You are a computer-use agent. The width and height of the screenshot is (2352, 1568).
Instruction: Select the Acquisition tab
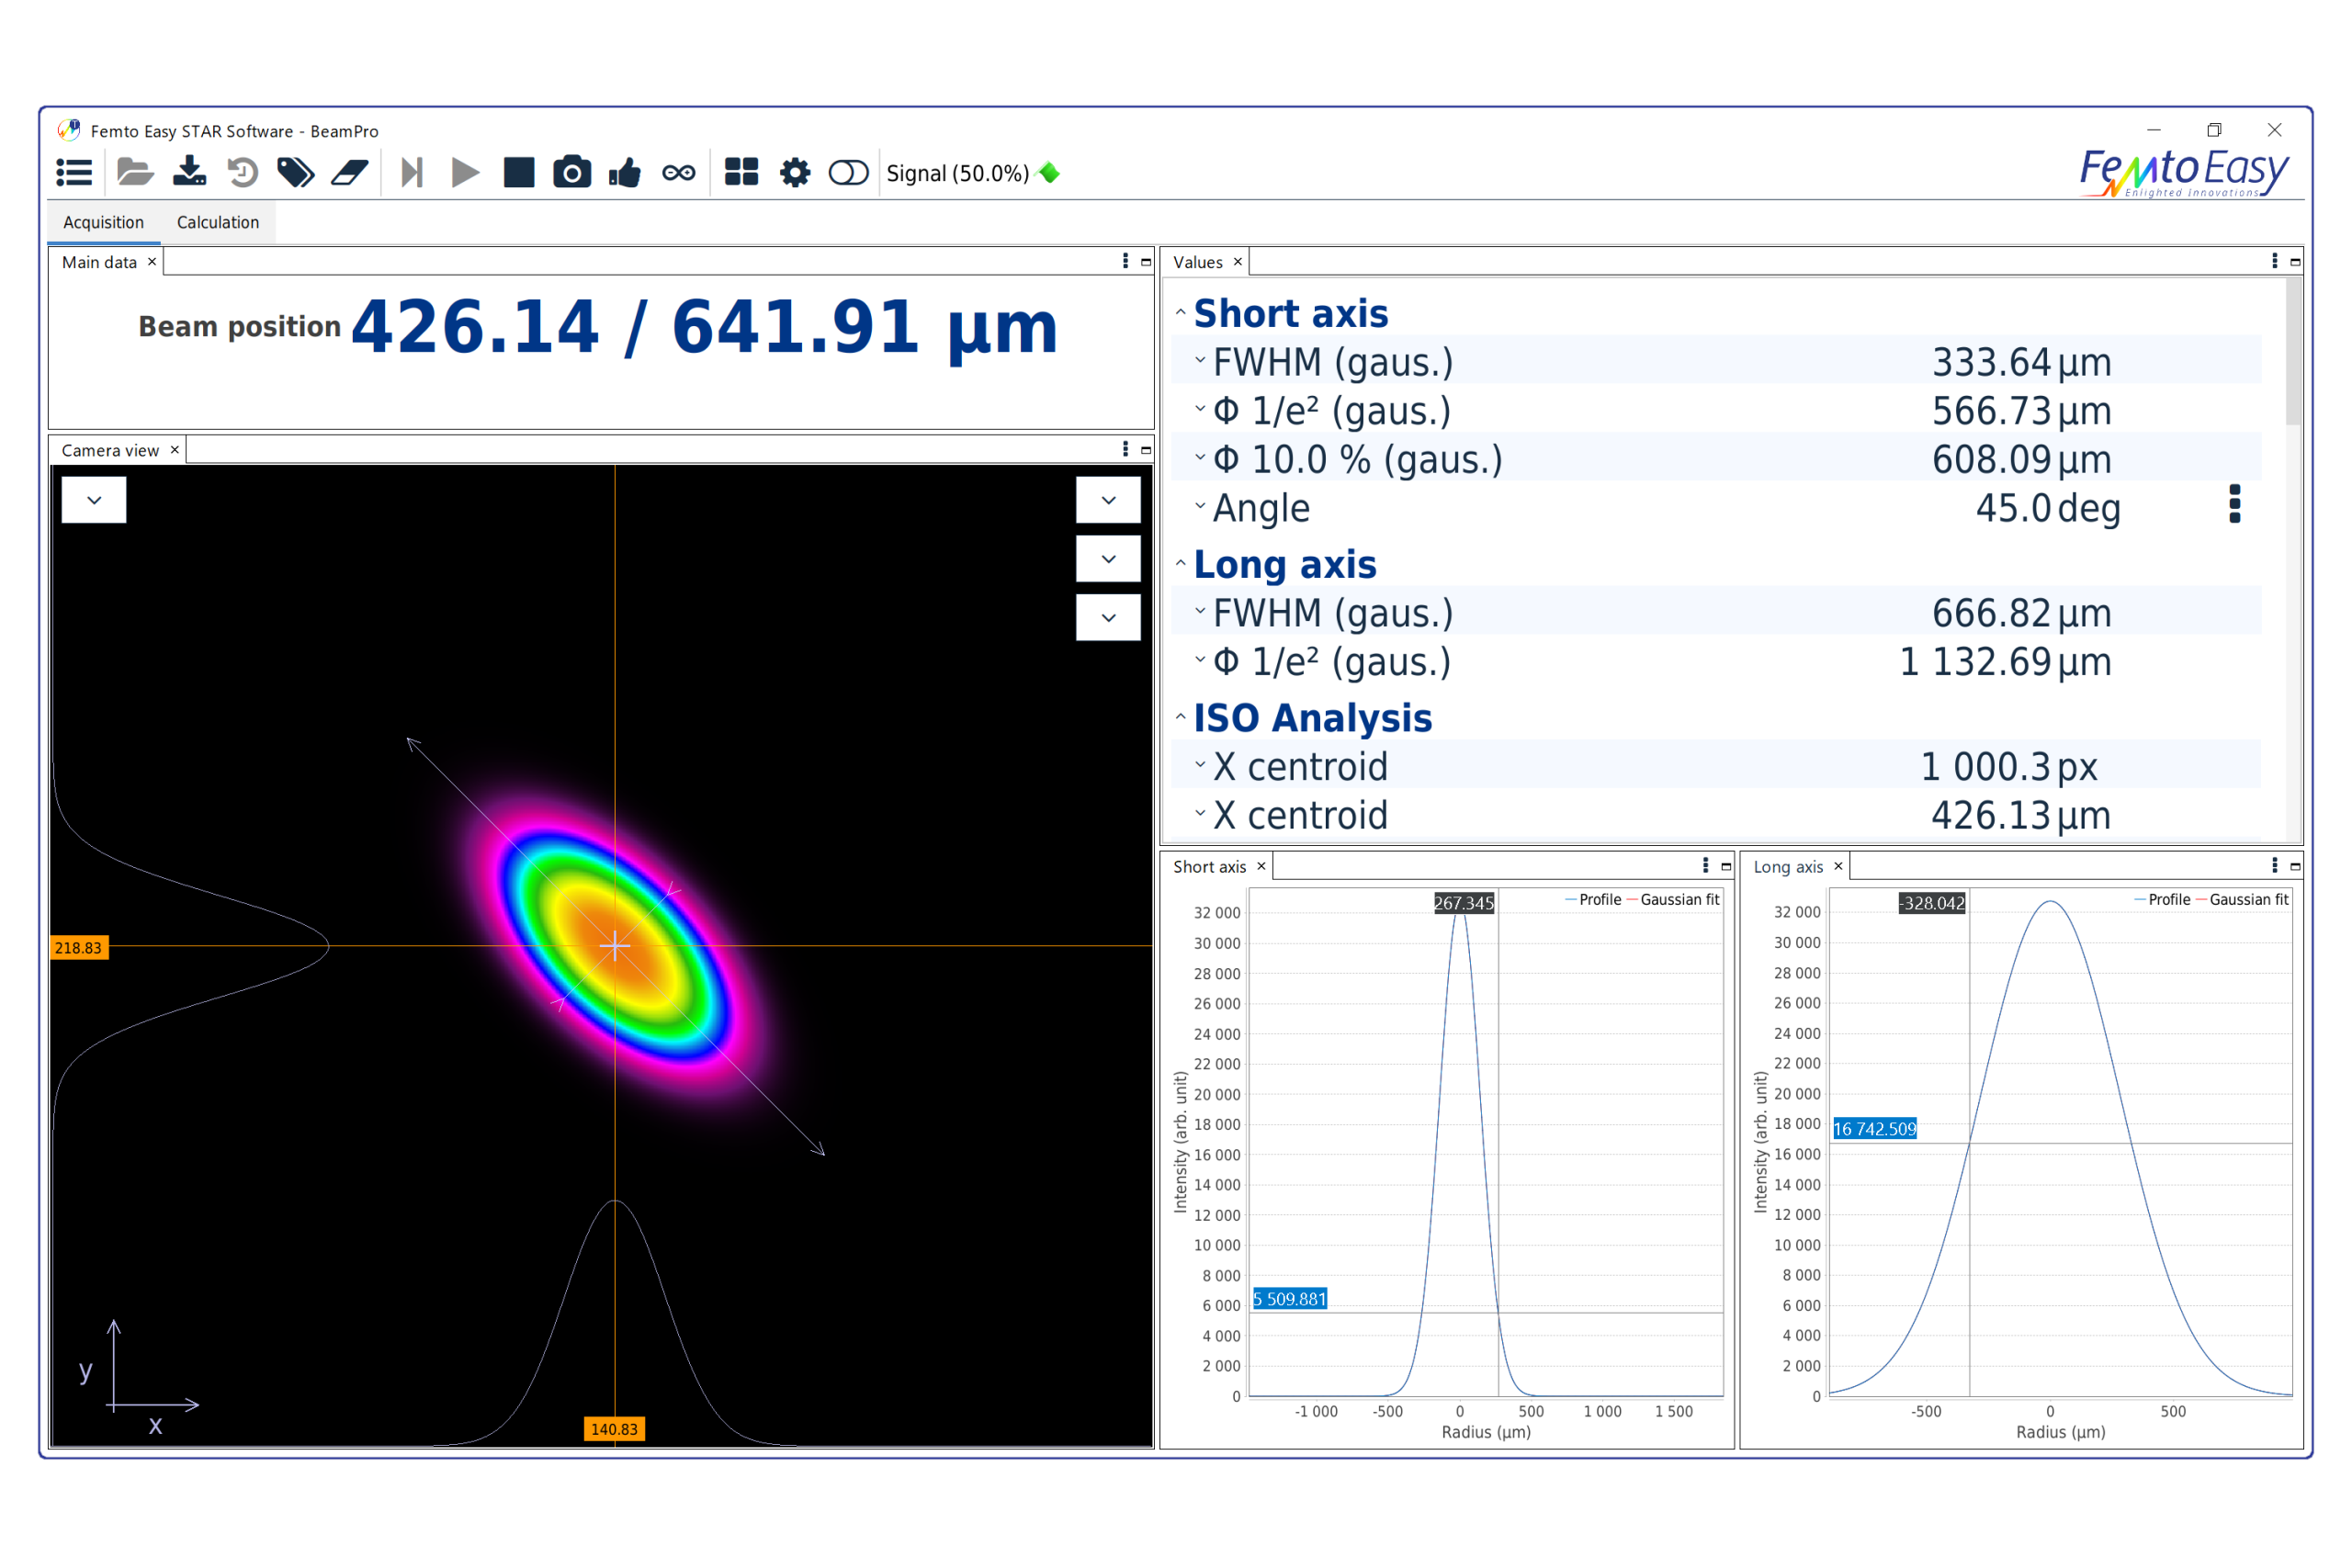[103, 222]
